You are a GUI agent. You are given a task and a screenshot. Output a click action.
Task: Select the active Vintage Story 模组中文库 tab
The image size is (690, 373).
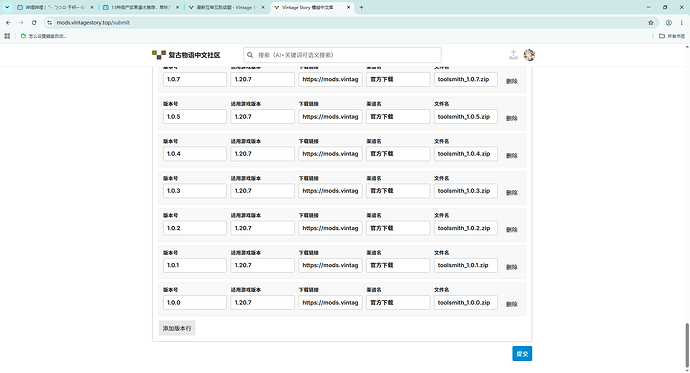(x=312, y=7)
